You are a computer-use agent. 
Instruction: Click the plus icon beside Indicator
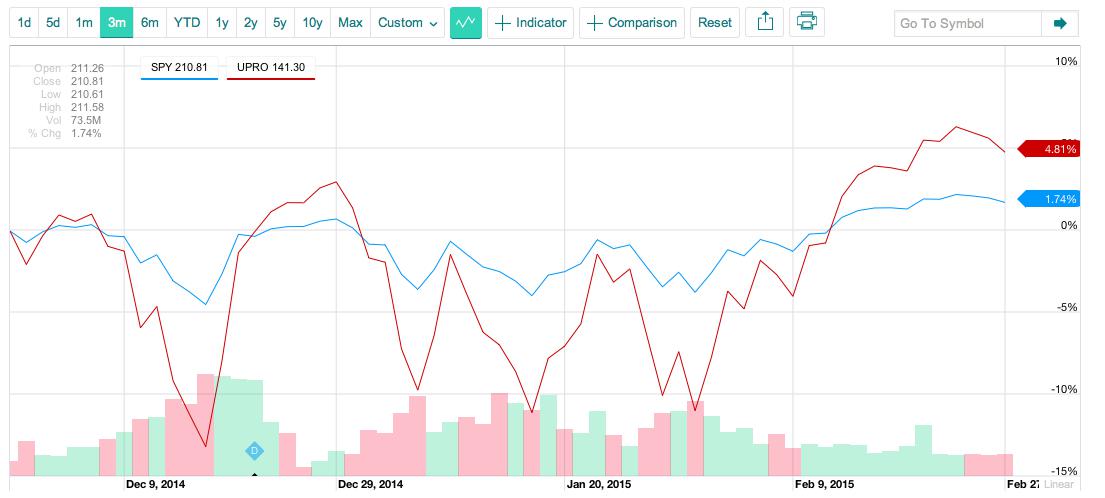pos(502,23)
